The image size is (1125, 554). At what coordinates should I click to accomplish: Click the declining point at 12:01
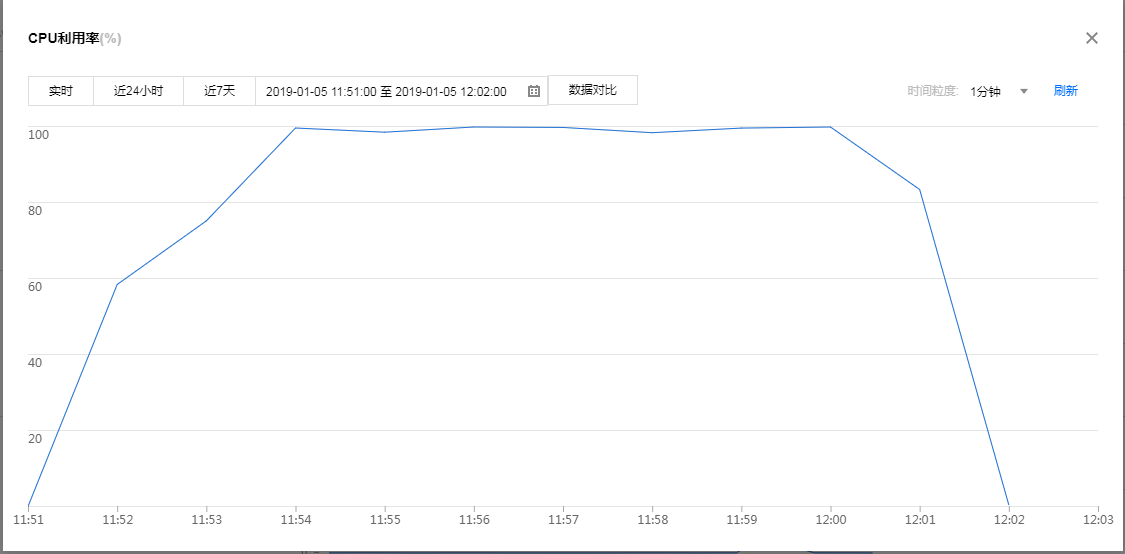point(920,189)
